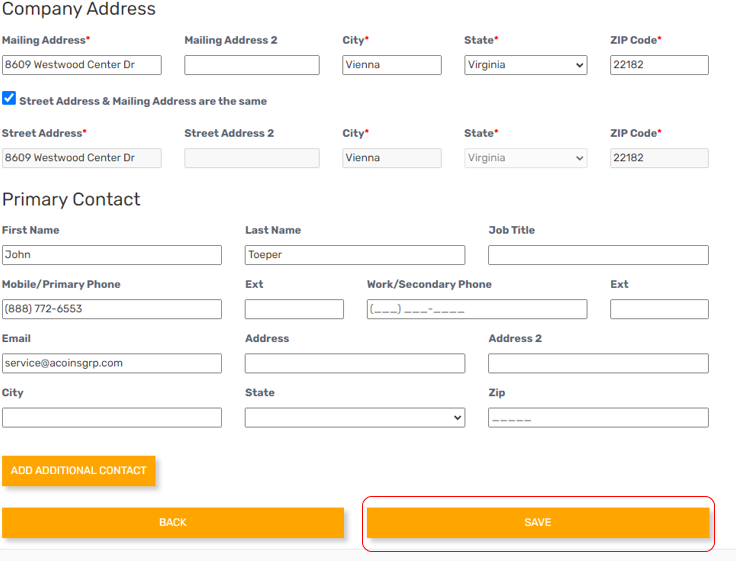This screenshot has width=736, height=577.
Task: Click the Ext field beside Mobile phone
Action: tap(294, 309)
